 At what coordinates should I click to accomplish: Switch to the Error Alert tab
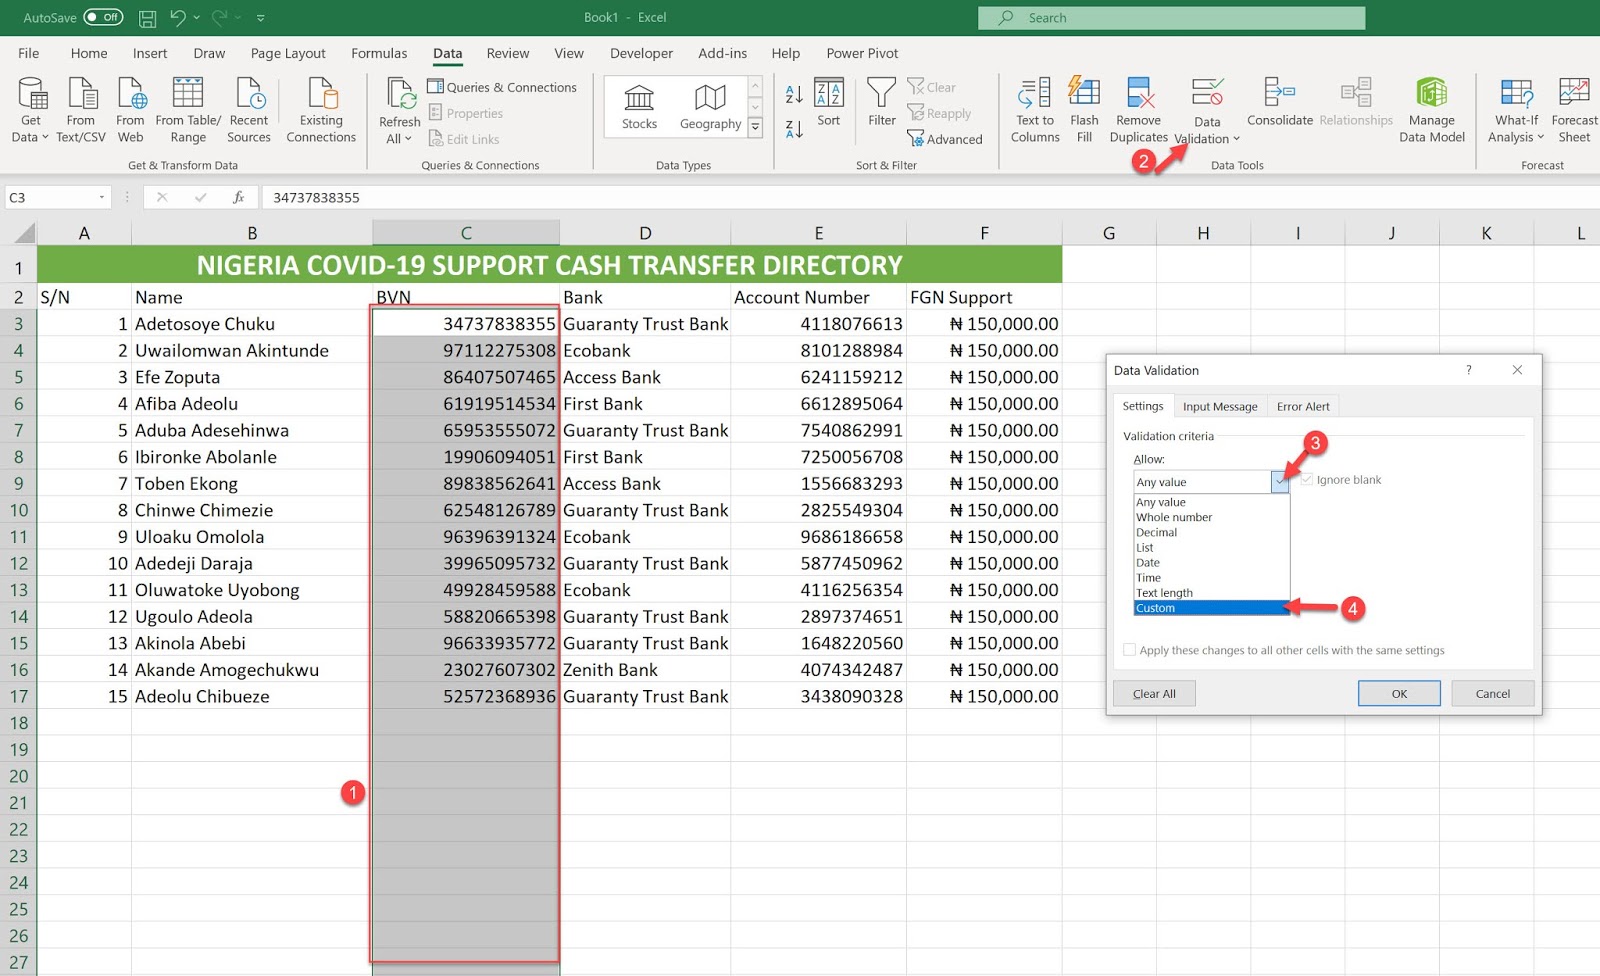click(1302, 406)
